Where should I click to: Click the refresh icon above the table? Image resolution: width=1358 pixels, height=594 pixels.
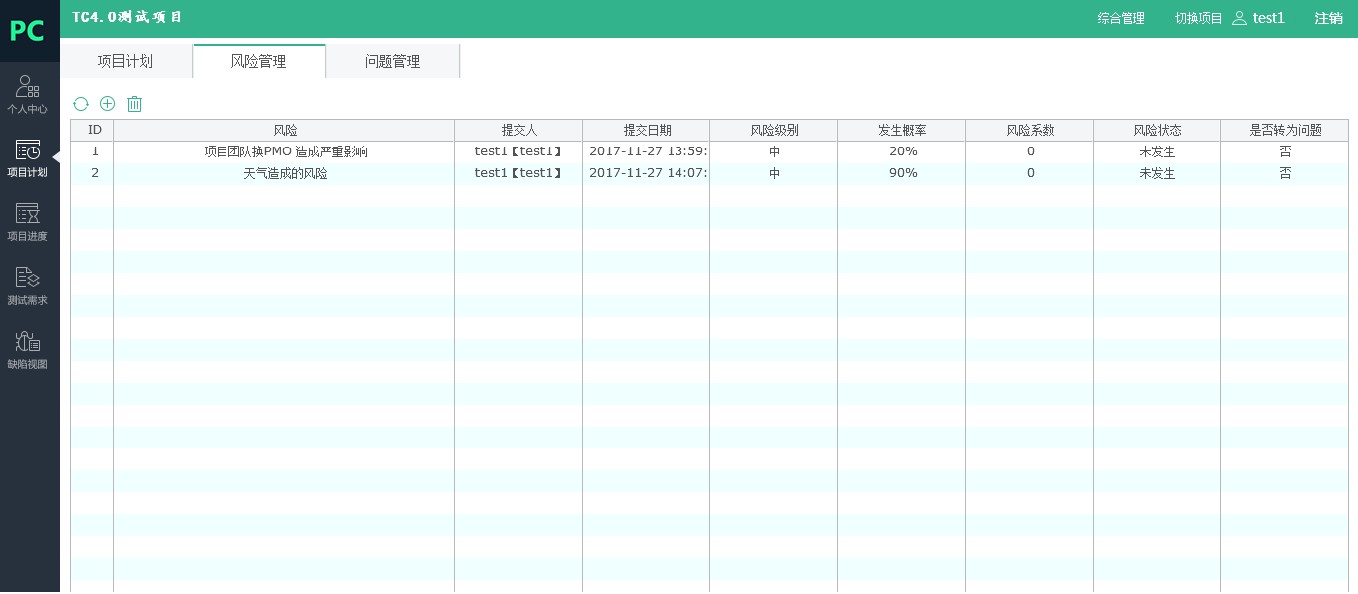81,104
